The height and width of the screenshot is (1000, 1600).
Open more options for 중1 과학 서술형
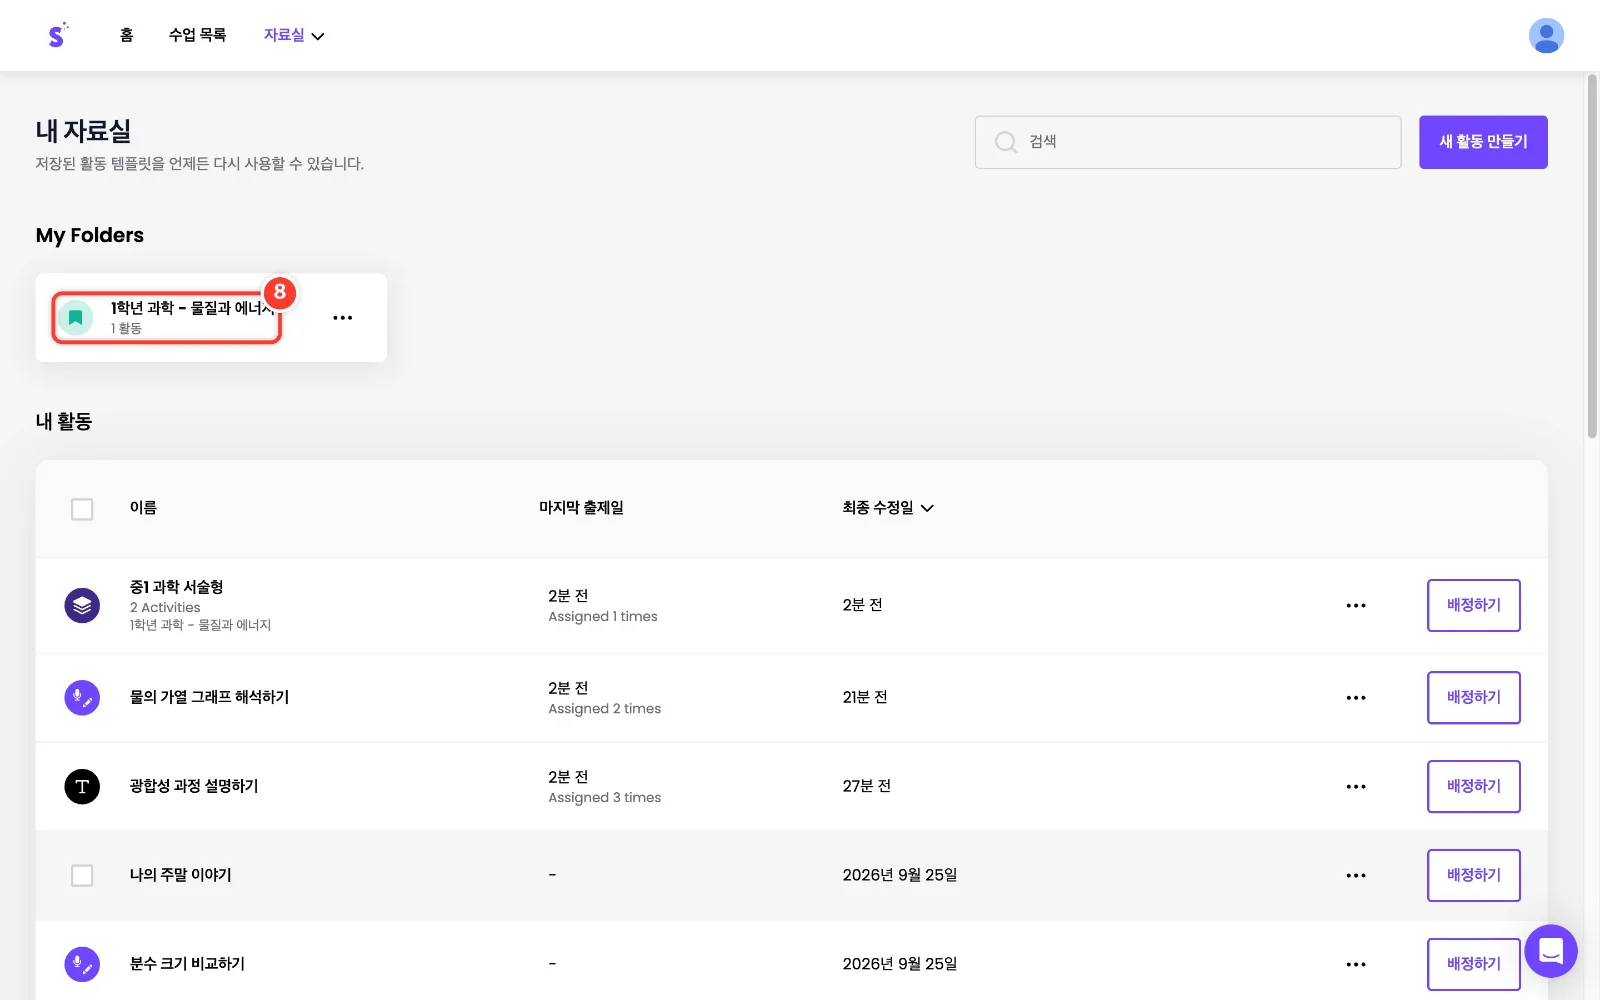click(x=1356, y=605)
